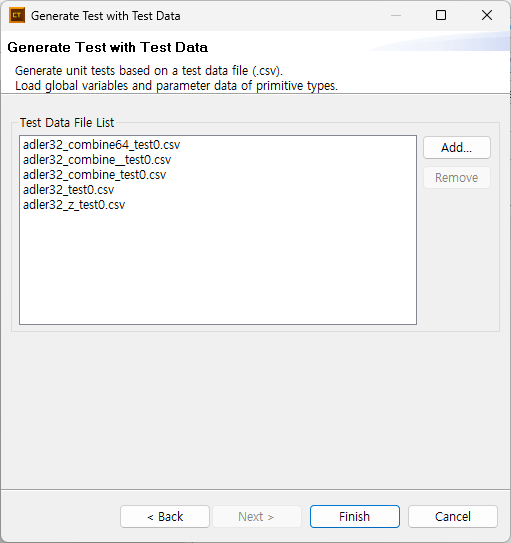Close the Generate Test dialog
511x543 pixels.
point(487,15)
